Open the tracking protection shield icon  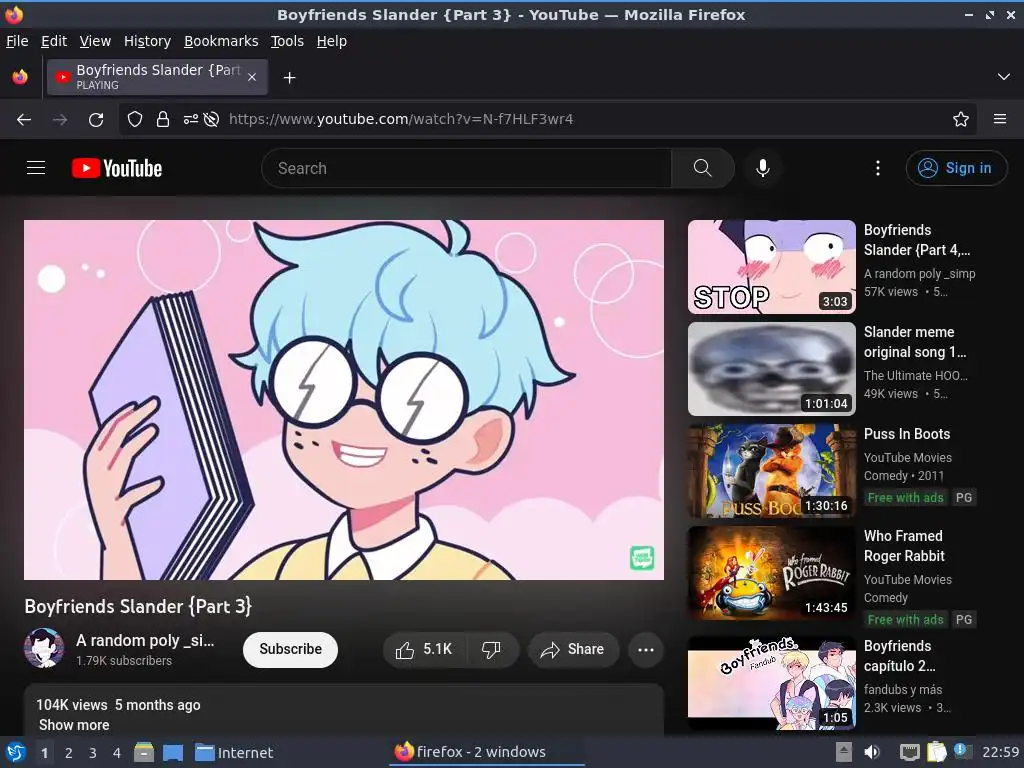(x=135, y=119)
